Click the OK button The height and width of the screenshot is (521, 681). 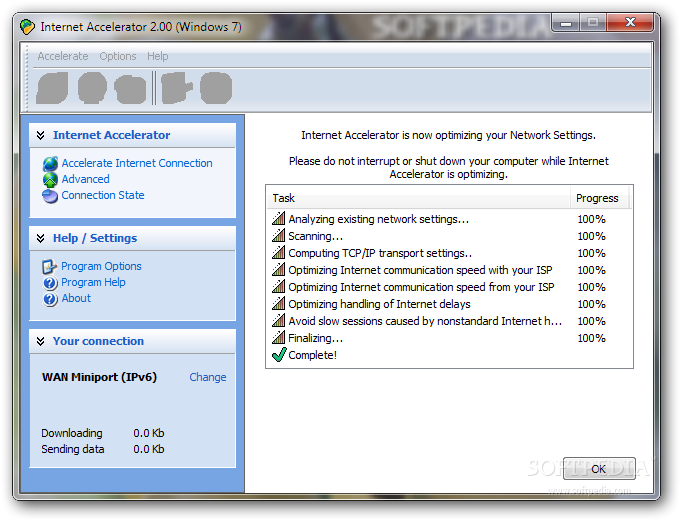click(599, 468)
